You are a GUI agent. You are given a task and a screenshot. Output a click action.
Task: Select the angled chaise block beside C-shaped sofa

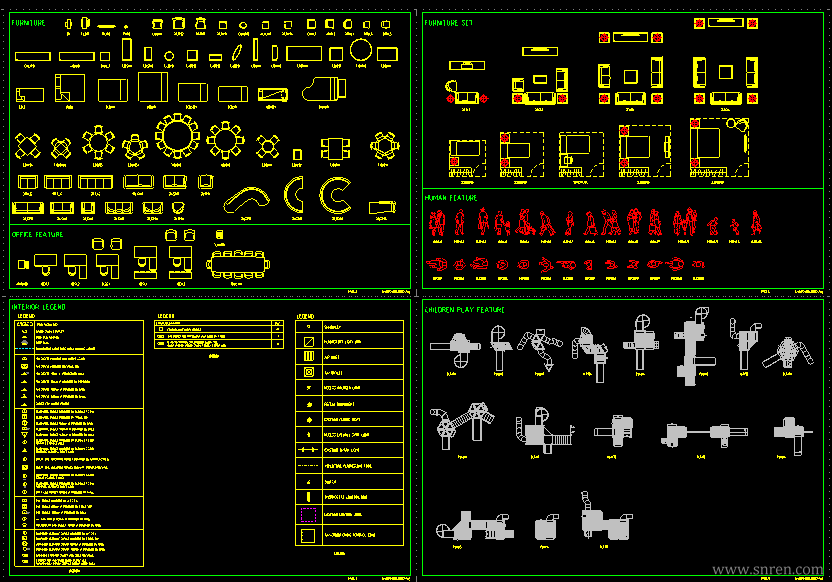(x=383, y=207)
